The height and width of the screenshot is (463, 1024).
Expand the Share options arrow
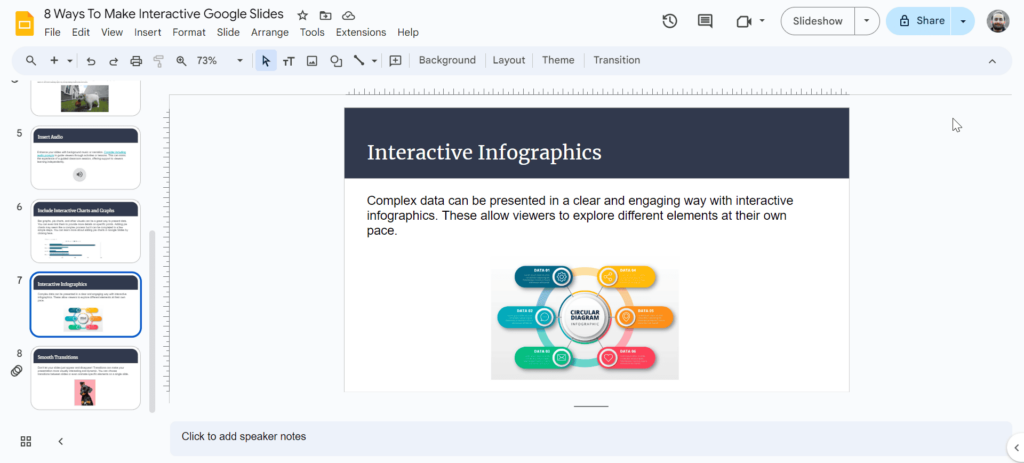(963, 21)
